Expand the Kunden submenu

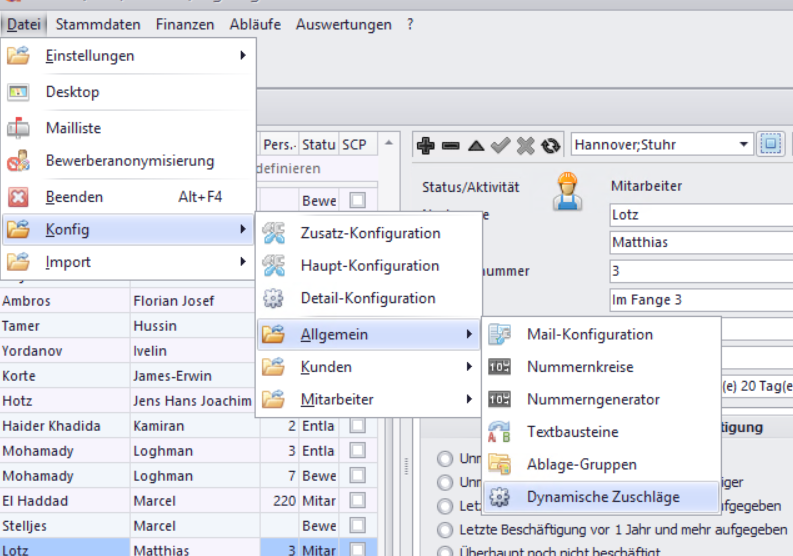326,367
